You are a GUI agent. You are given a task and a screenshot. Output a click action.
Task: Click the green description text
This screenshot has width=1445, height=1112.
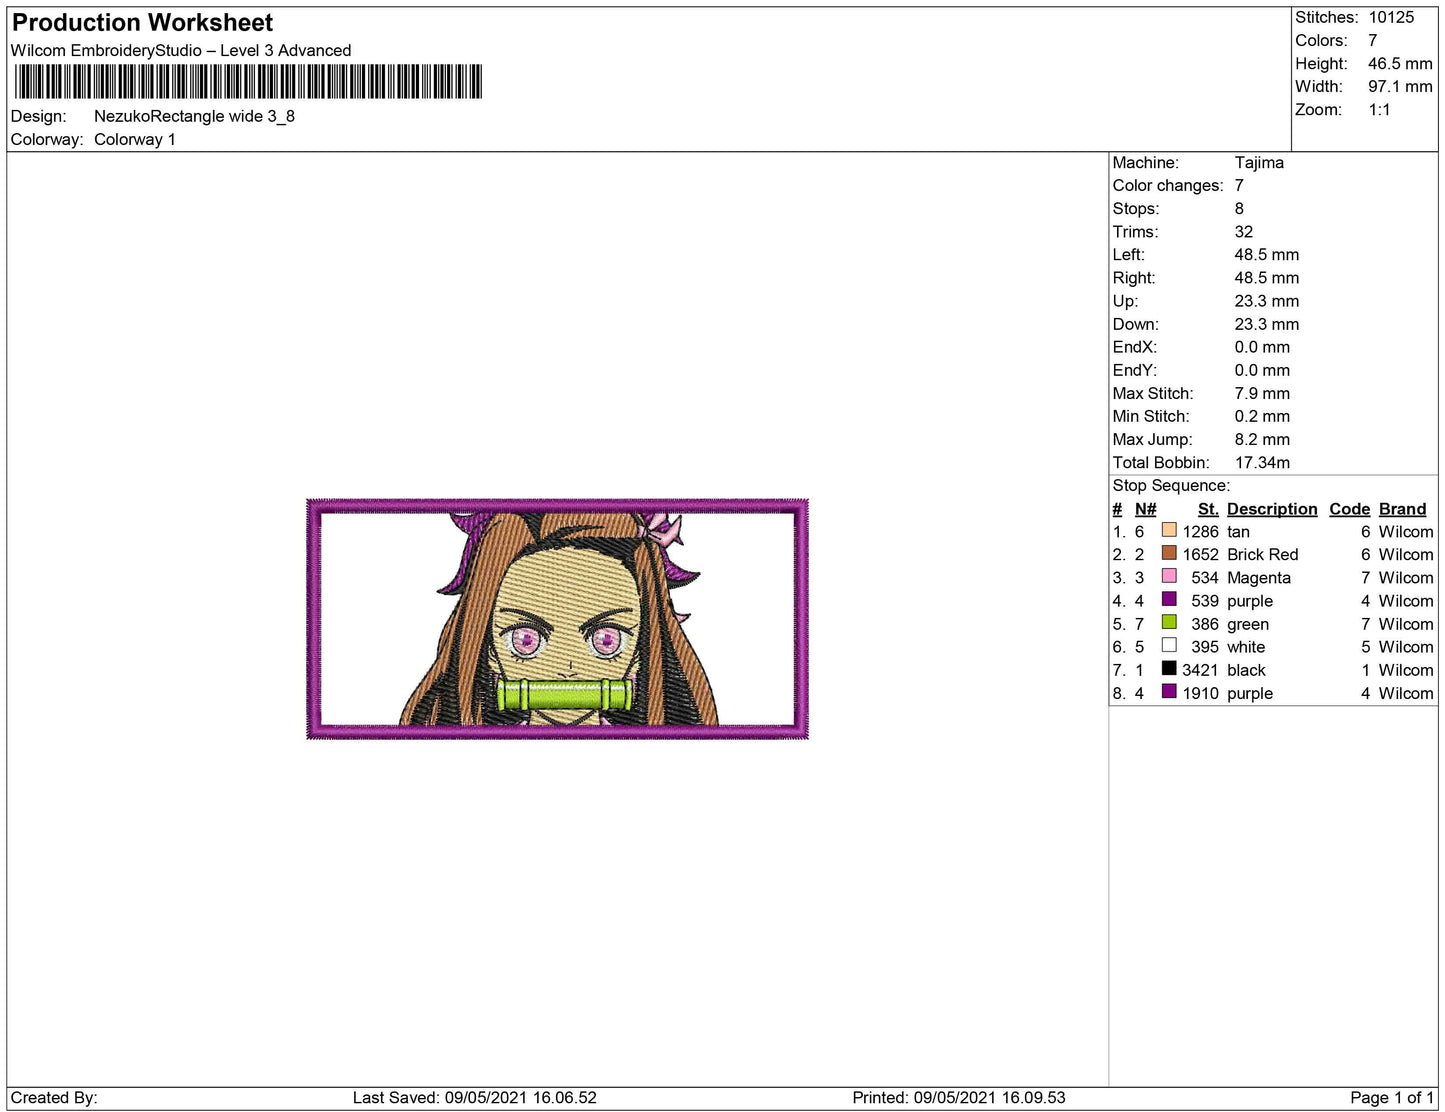pos(1247,624)
